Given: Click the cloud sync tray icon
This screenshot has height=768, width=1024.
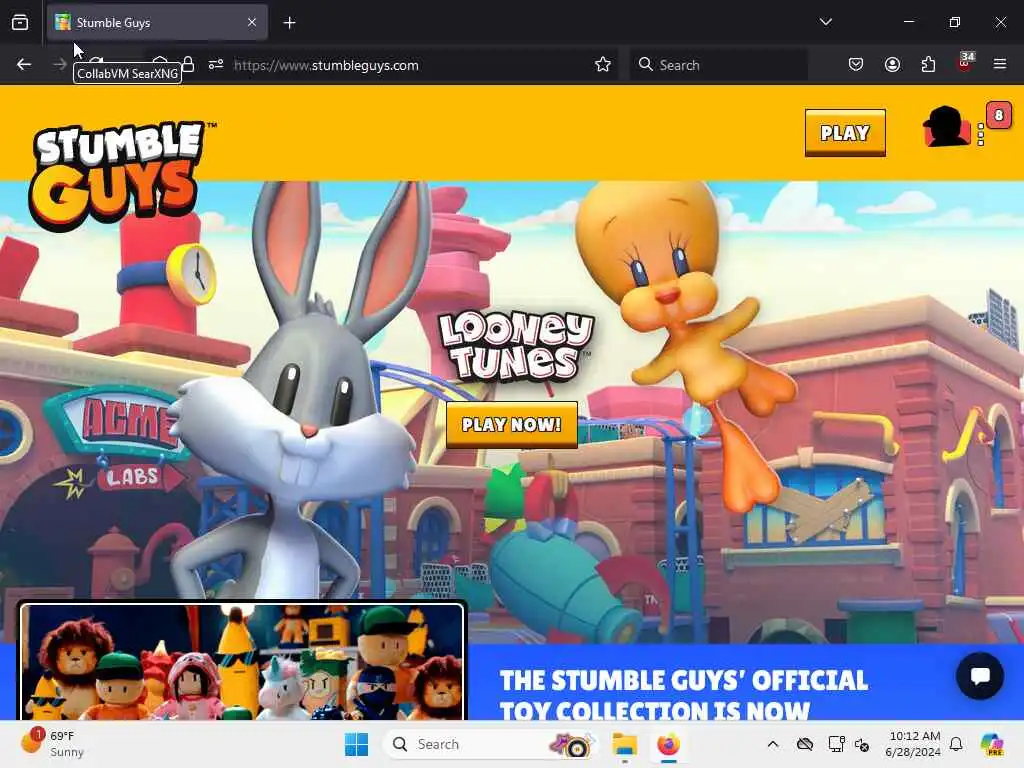Looking at the screenshot, I should click(805, 744).
